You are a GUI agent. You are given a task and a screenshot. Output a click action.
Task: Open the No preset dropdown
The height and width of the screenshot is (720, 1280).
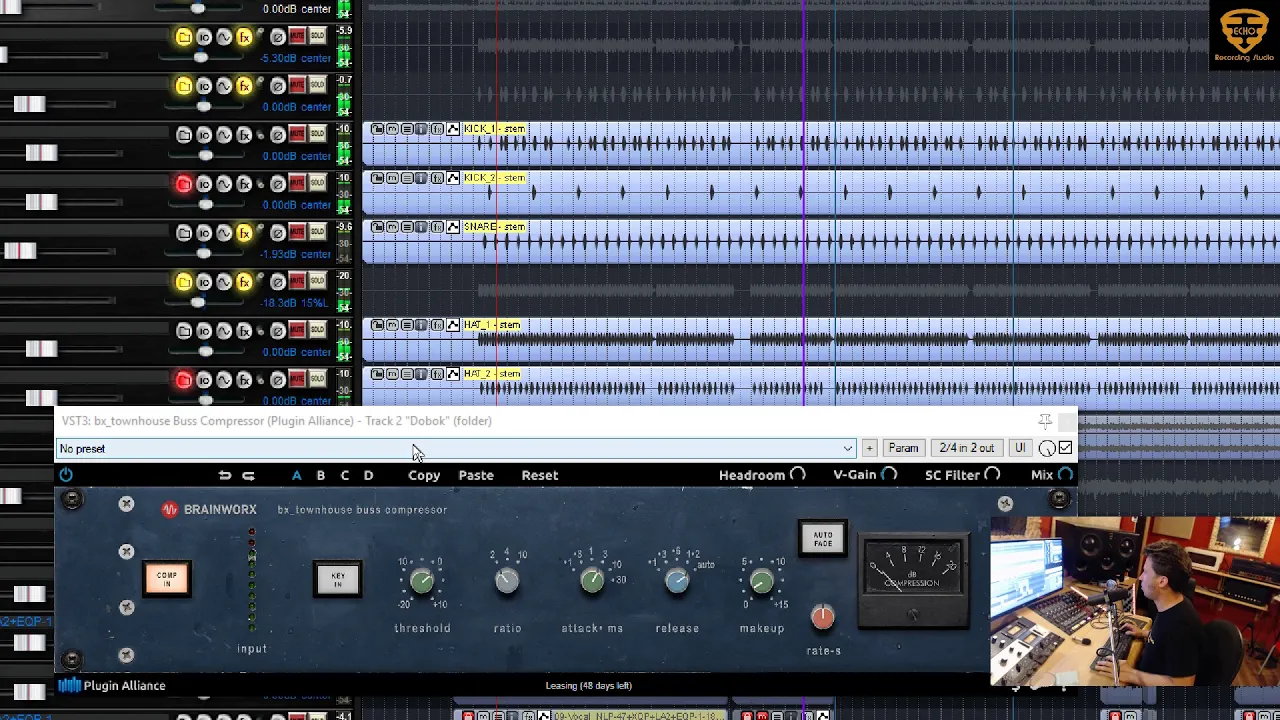456,449
